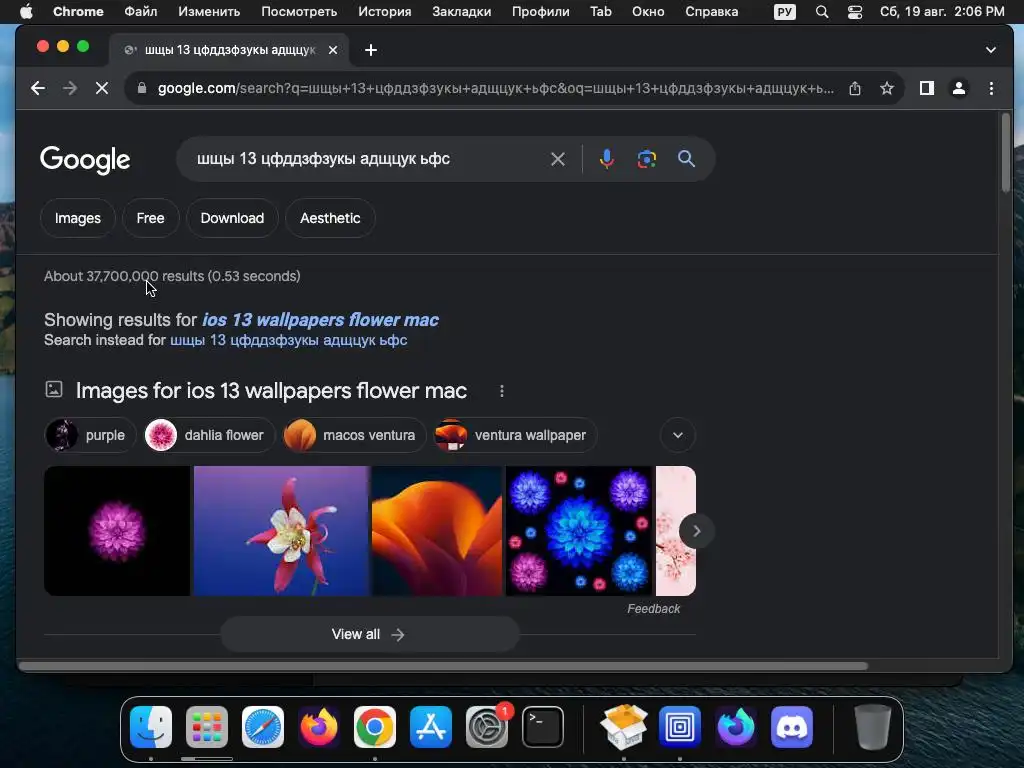Click corrected query ios 13 wallpapers flower mac

[320, 320]
